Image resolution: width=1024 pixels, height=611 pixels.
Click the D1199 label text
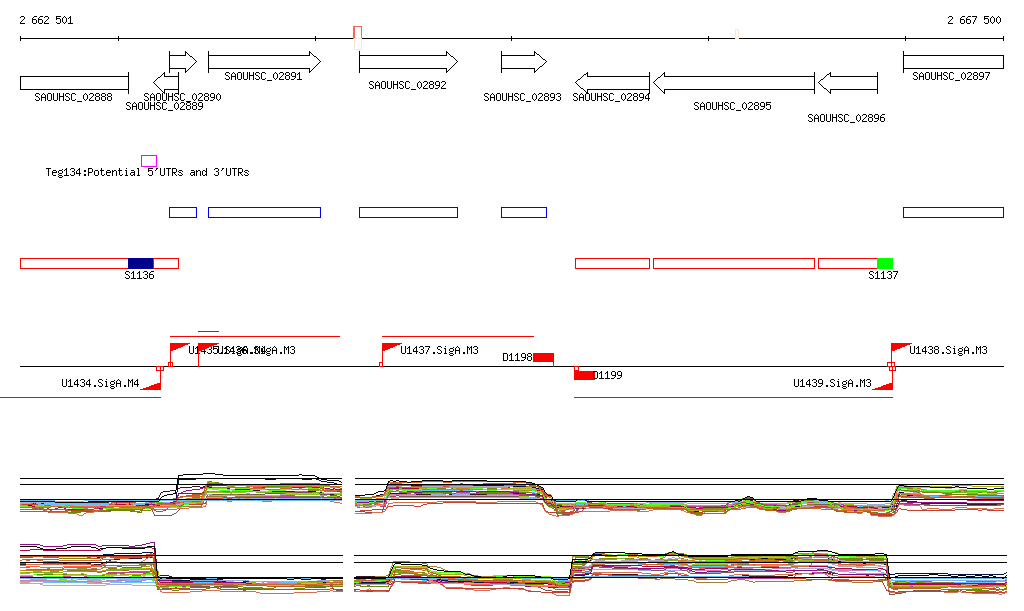click(x=607, y=375)
